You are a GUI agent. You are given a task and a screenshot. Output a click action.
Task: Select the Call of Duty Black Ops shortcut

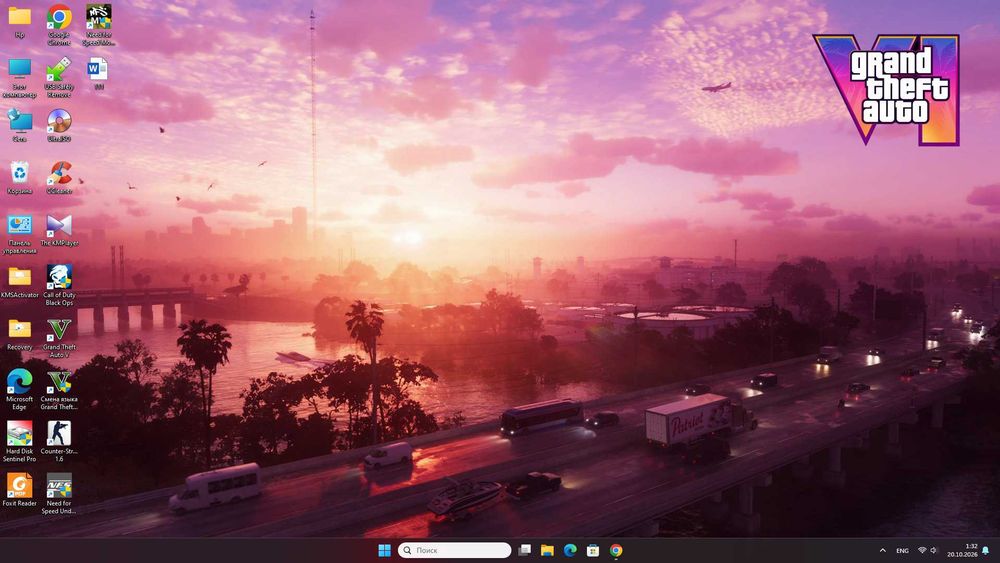point(59,286)
